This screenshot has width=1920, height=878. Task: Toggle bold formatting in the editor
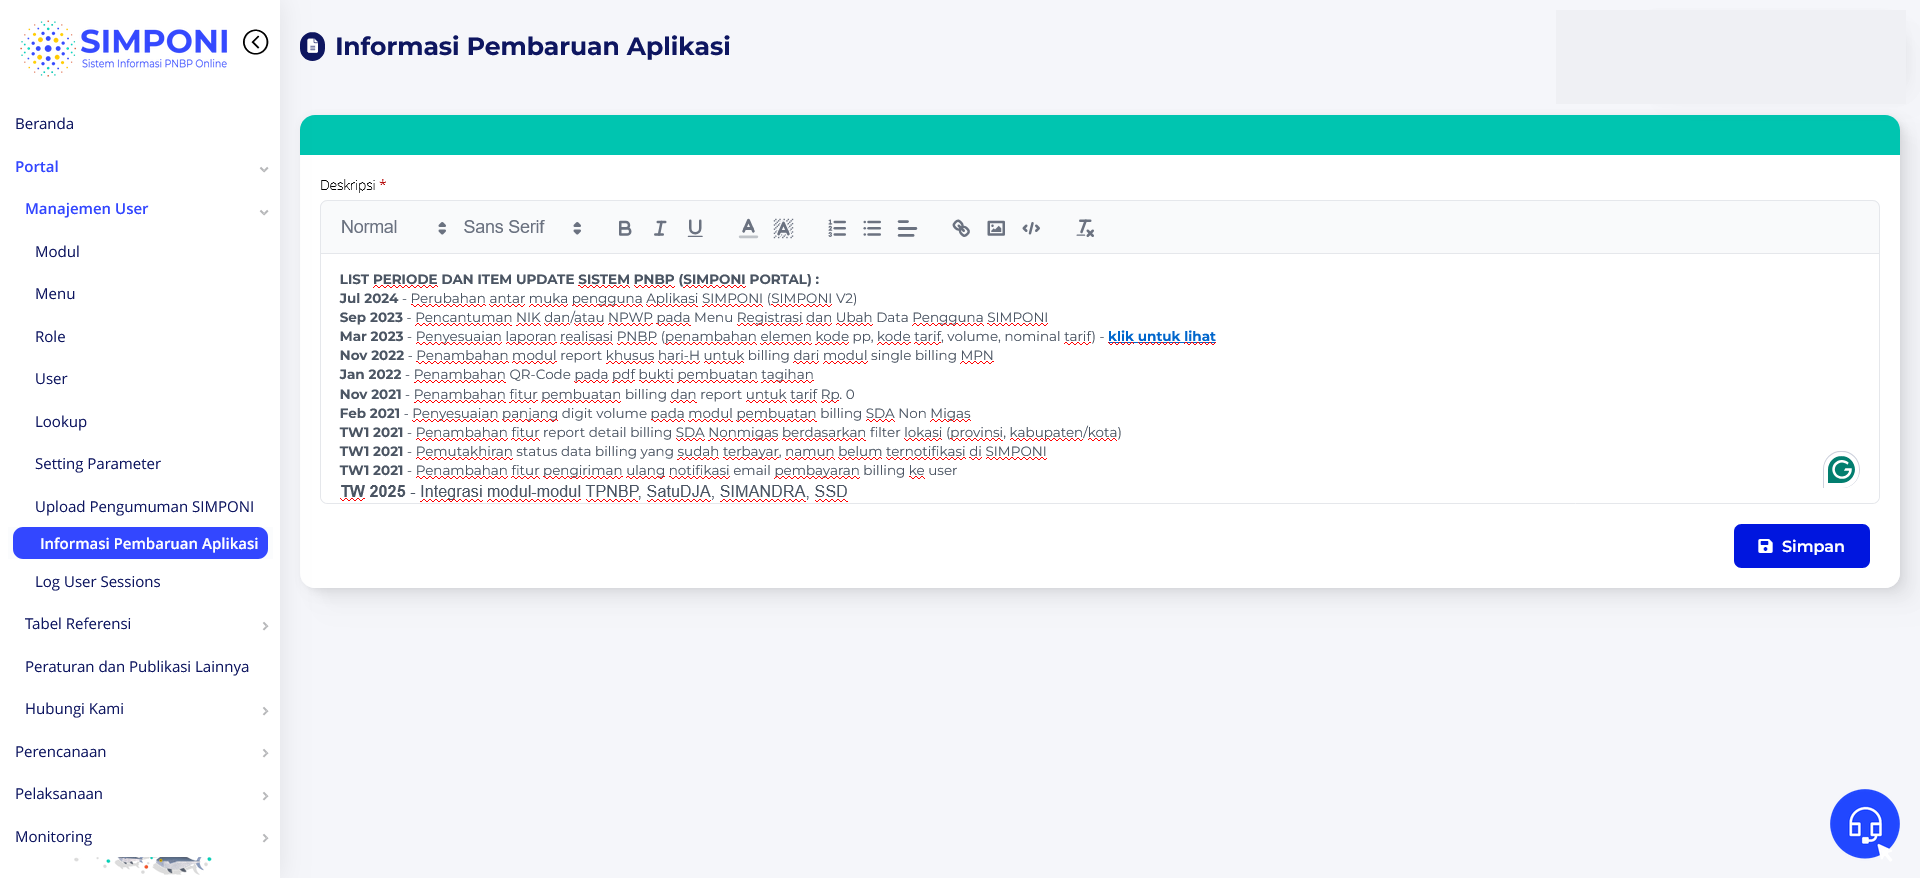[625, 228]
